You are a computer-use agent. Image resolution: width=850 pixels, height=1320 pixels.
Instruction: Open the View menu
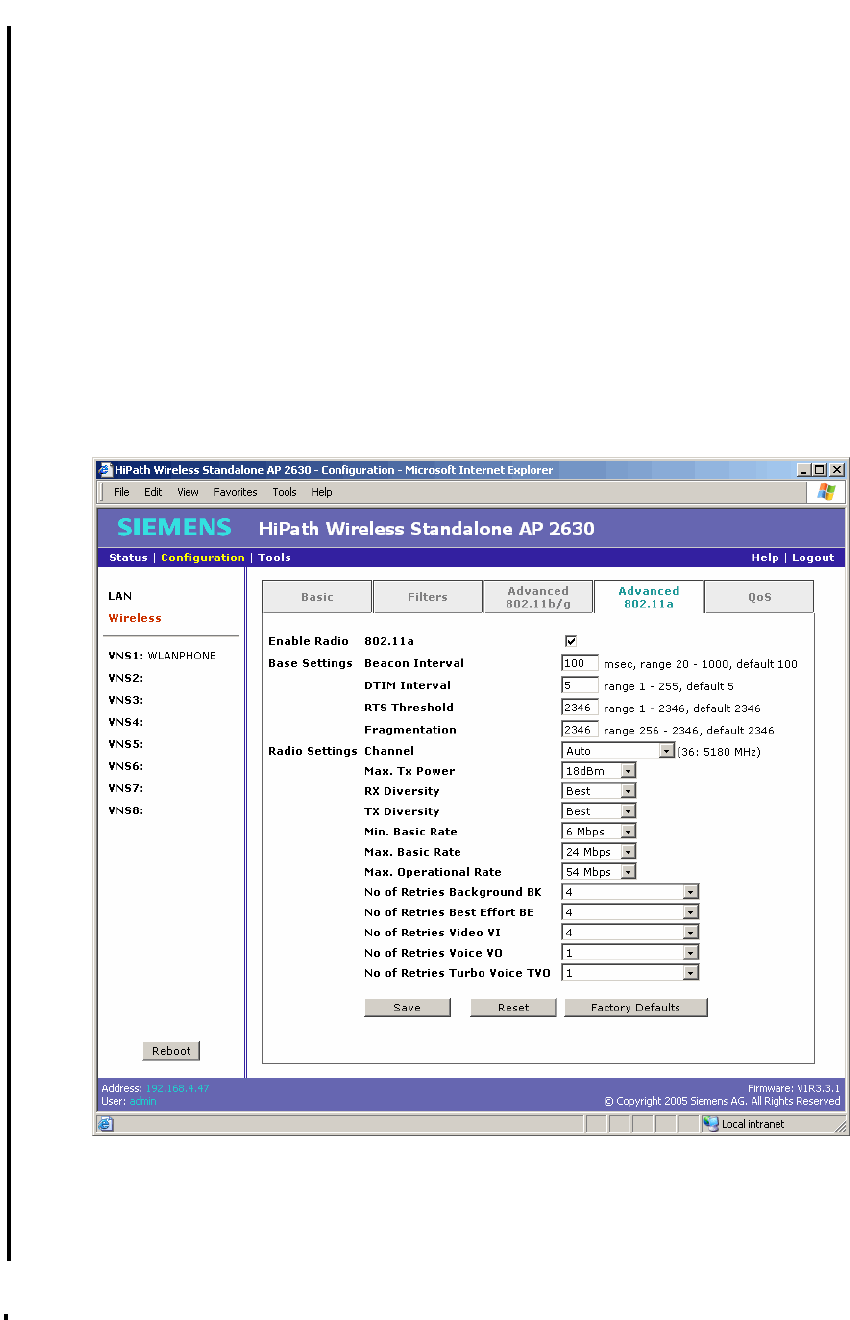(x=188, y=492)
